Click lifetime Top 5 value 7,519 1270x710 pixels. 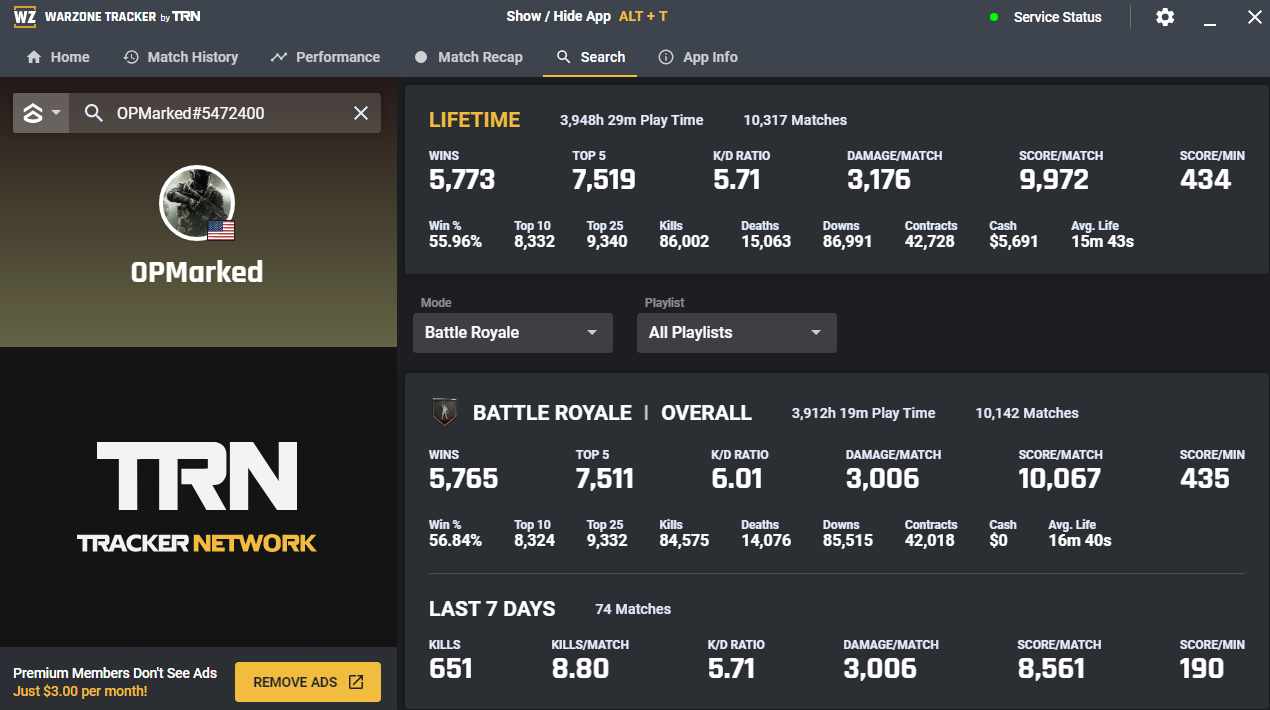(x=604, y=180)
